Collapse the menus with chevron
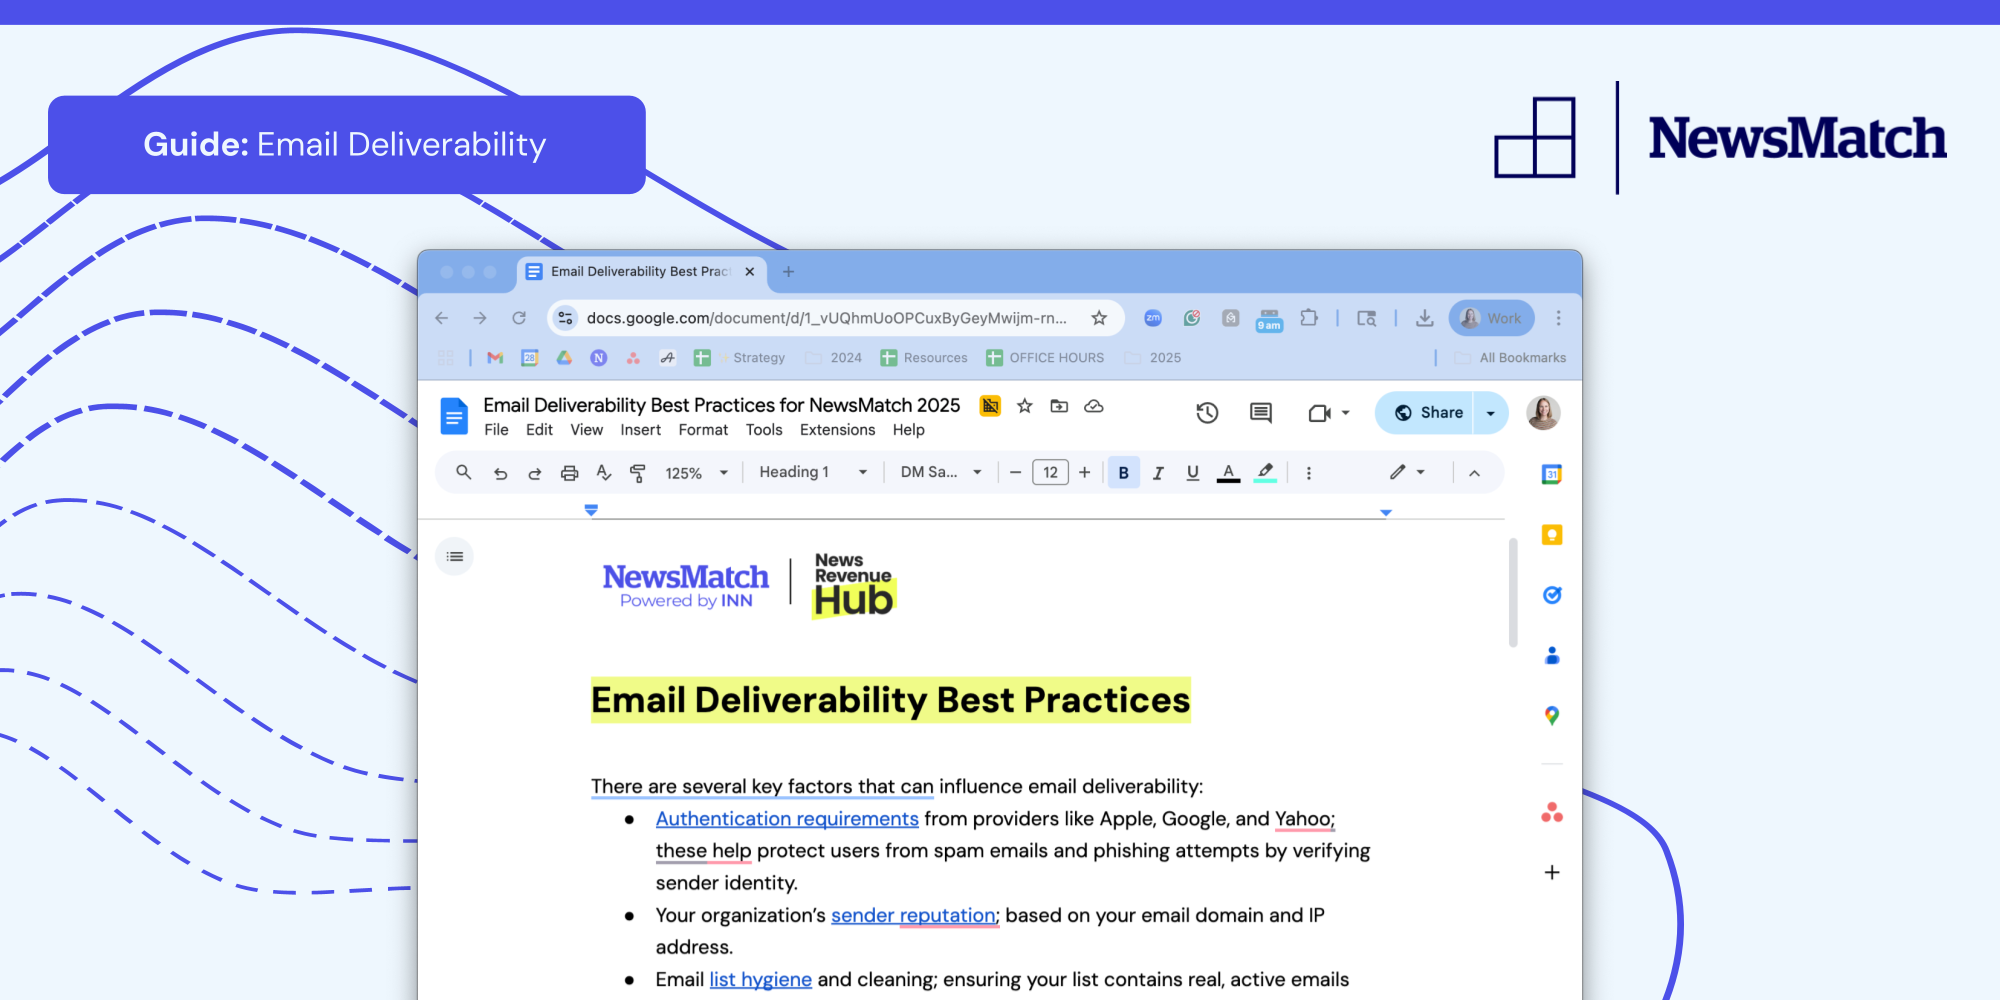This screenshot has width=2000, height=1000. coord(1474,473)
